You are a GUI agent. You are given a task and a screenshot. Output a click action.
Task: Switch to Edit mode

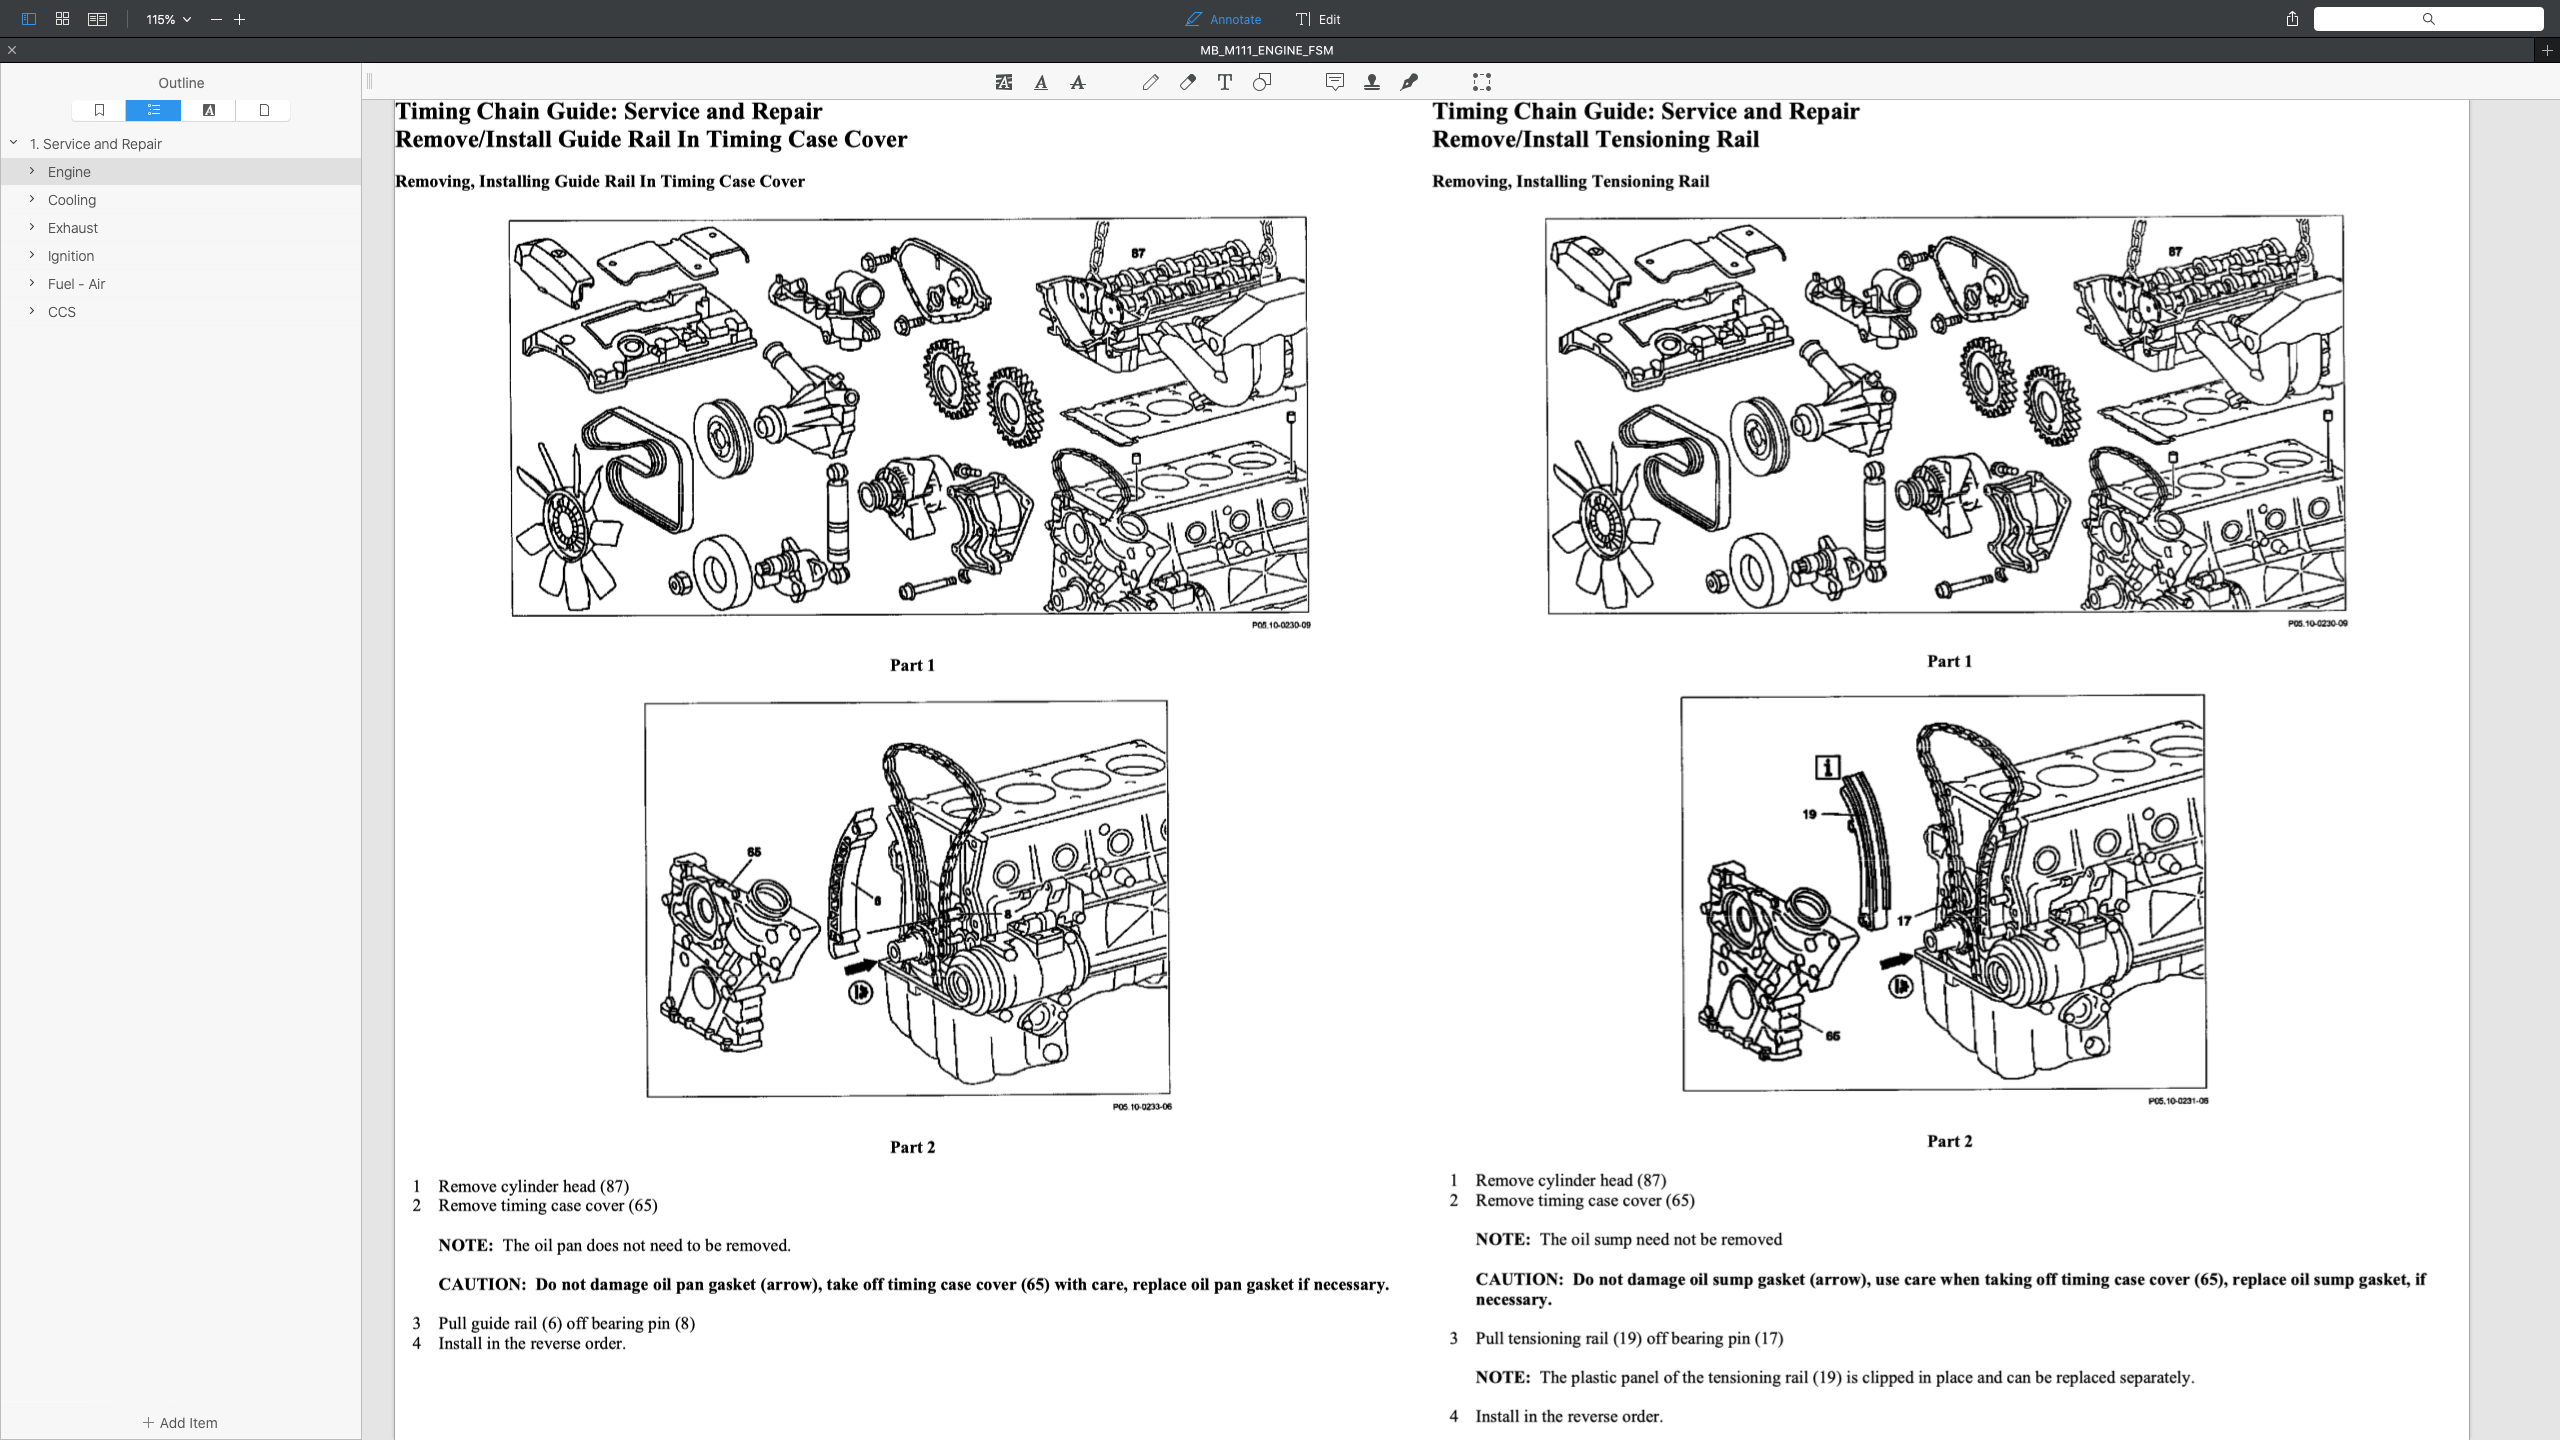tap(1318, 19)
